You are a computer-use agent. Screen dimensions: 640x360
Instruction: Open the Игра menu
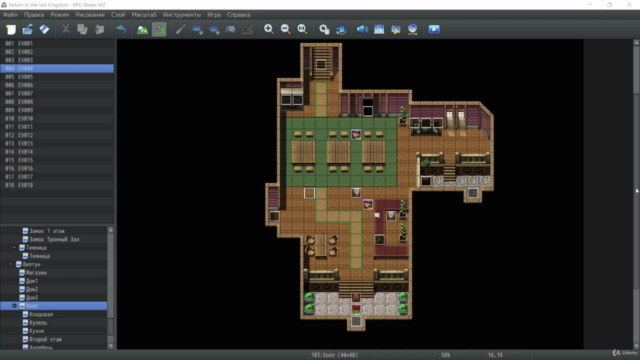(214, 15)
